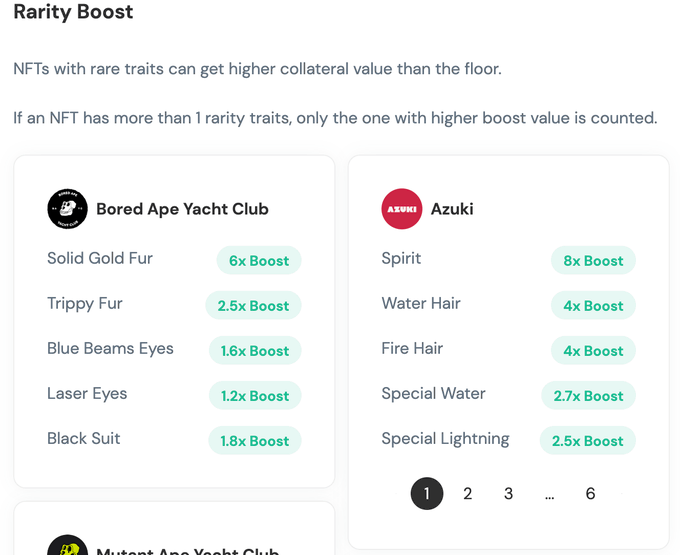Select current page 1 pagination button
680x555 pixels.
click(427, 493)
